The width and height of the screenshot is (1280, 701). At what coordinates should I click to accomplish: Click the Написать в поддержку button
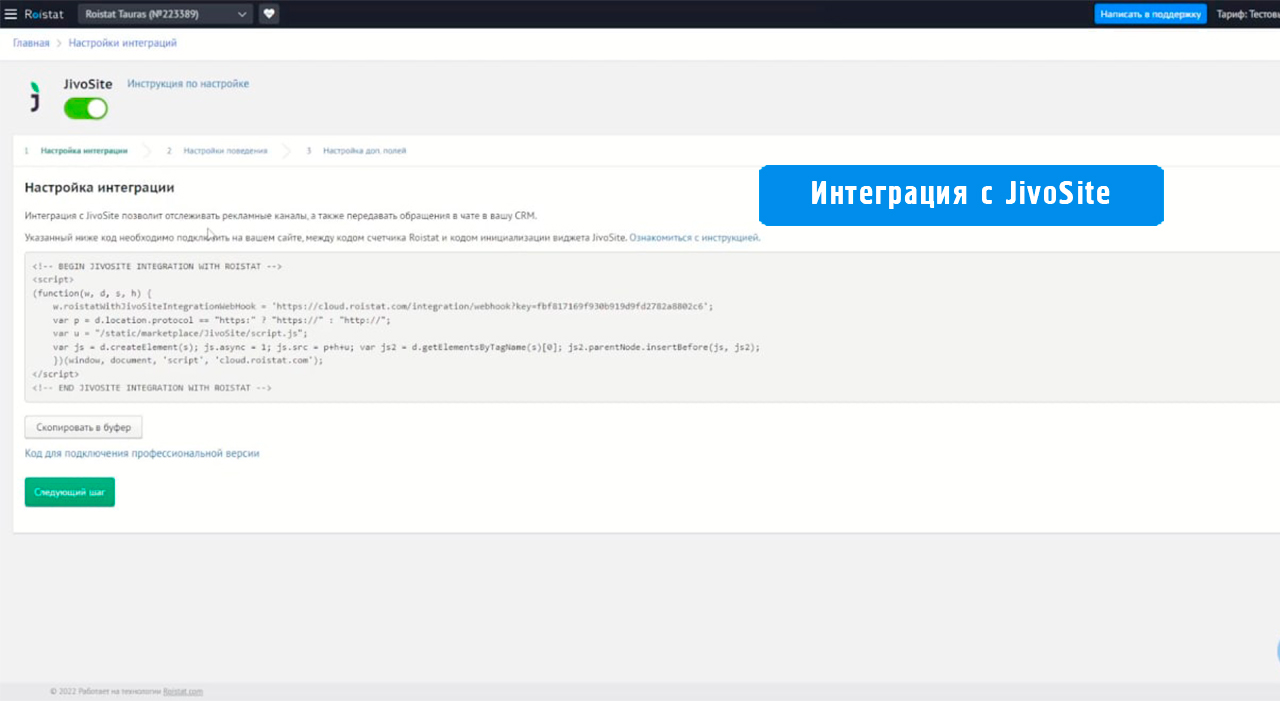coord(1150,14)
